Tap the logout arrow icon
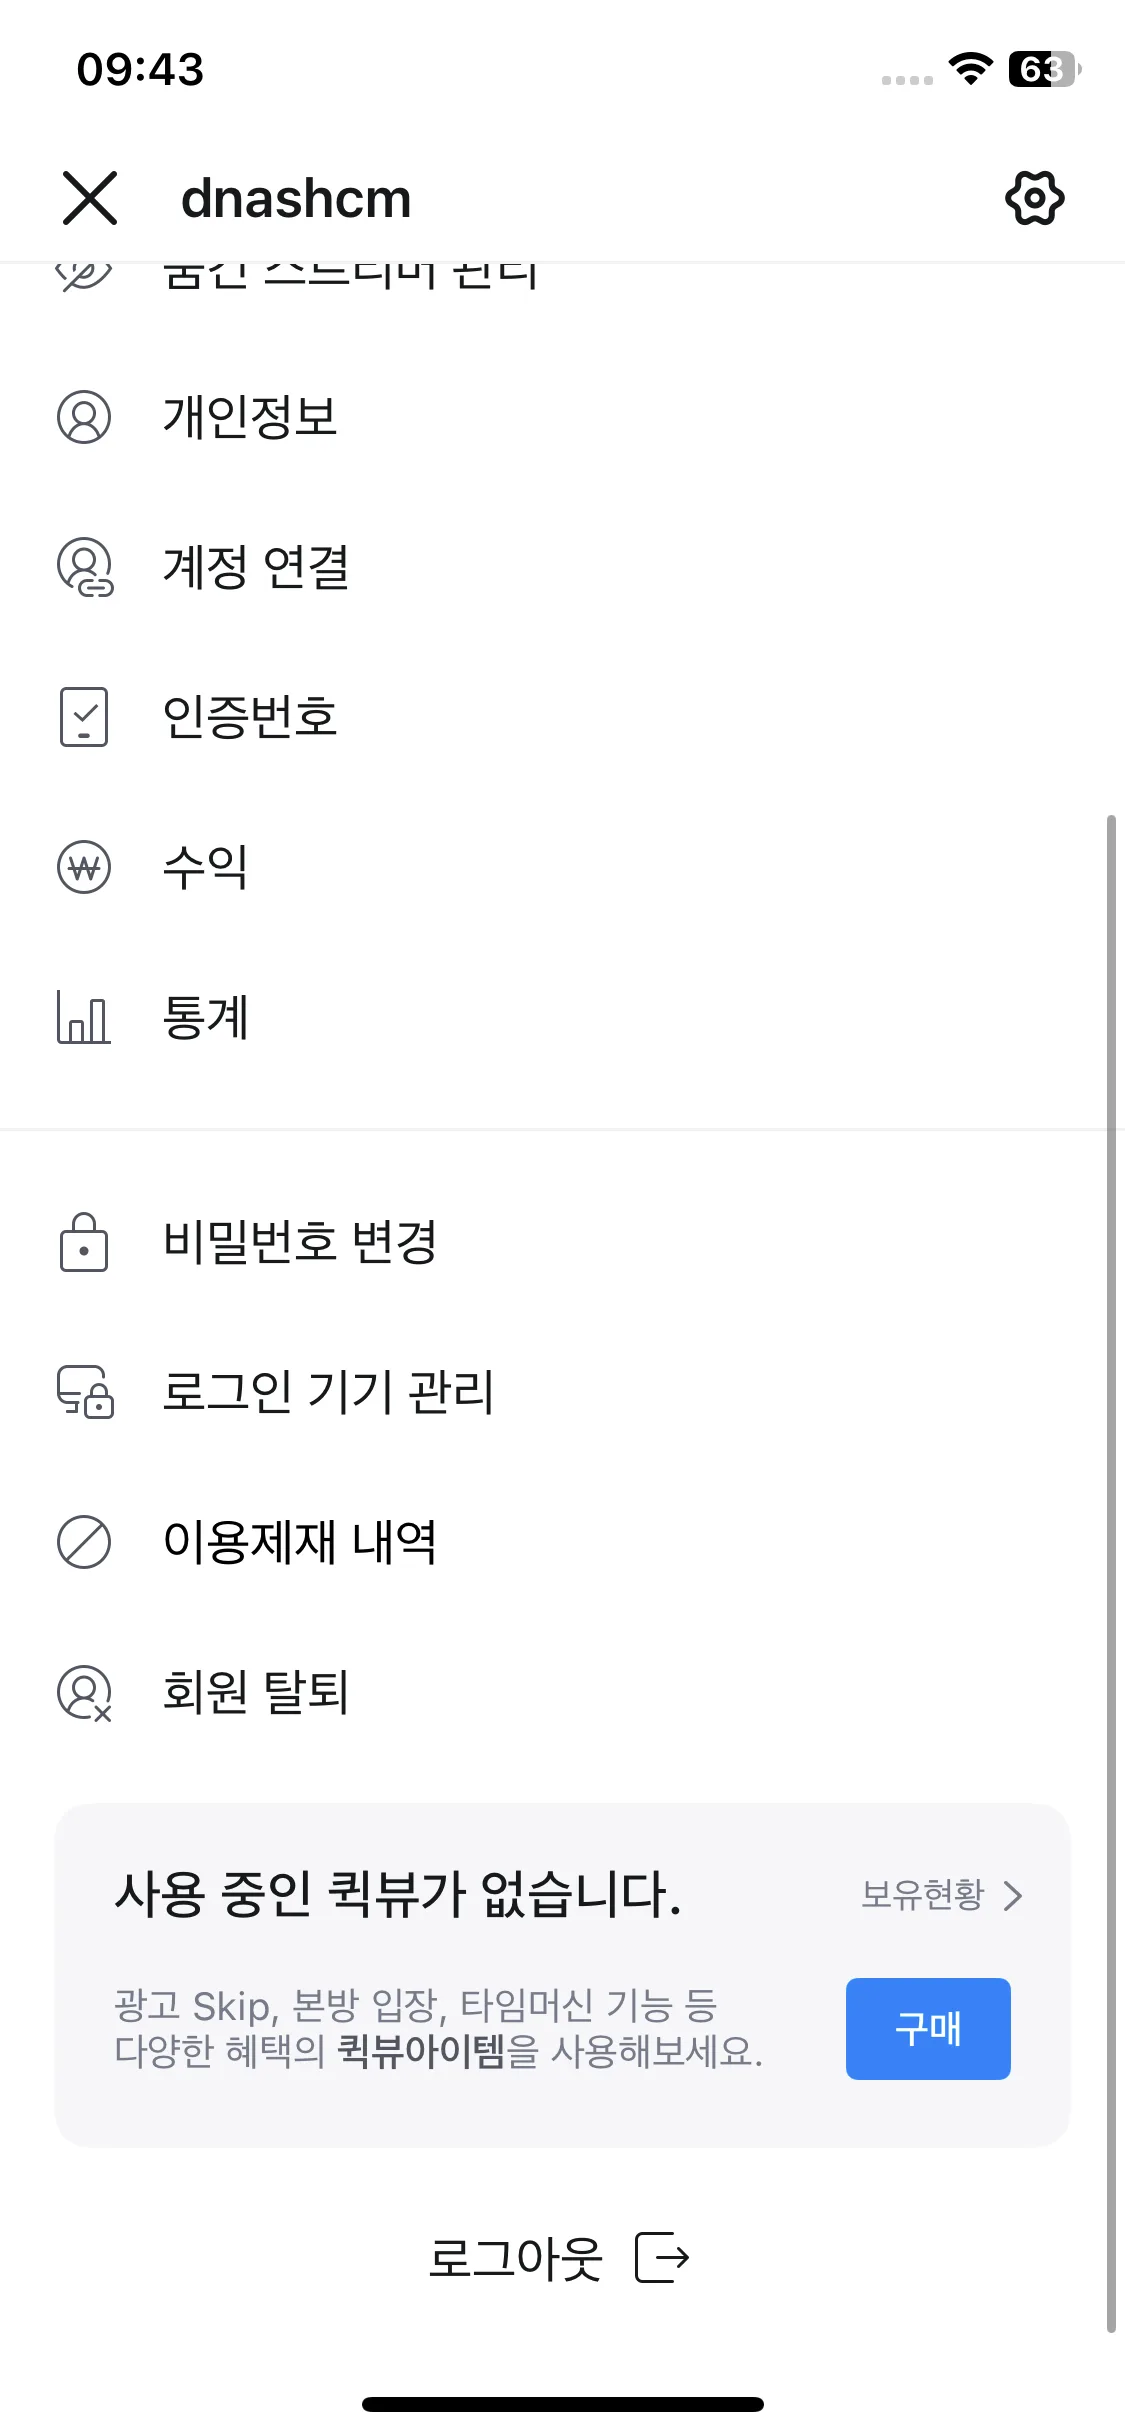Screen dimensions: 1125x2436 coord(663,2258)
